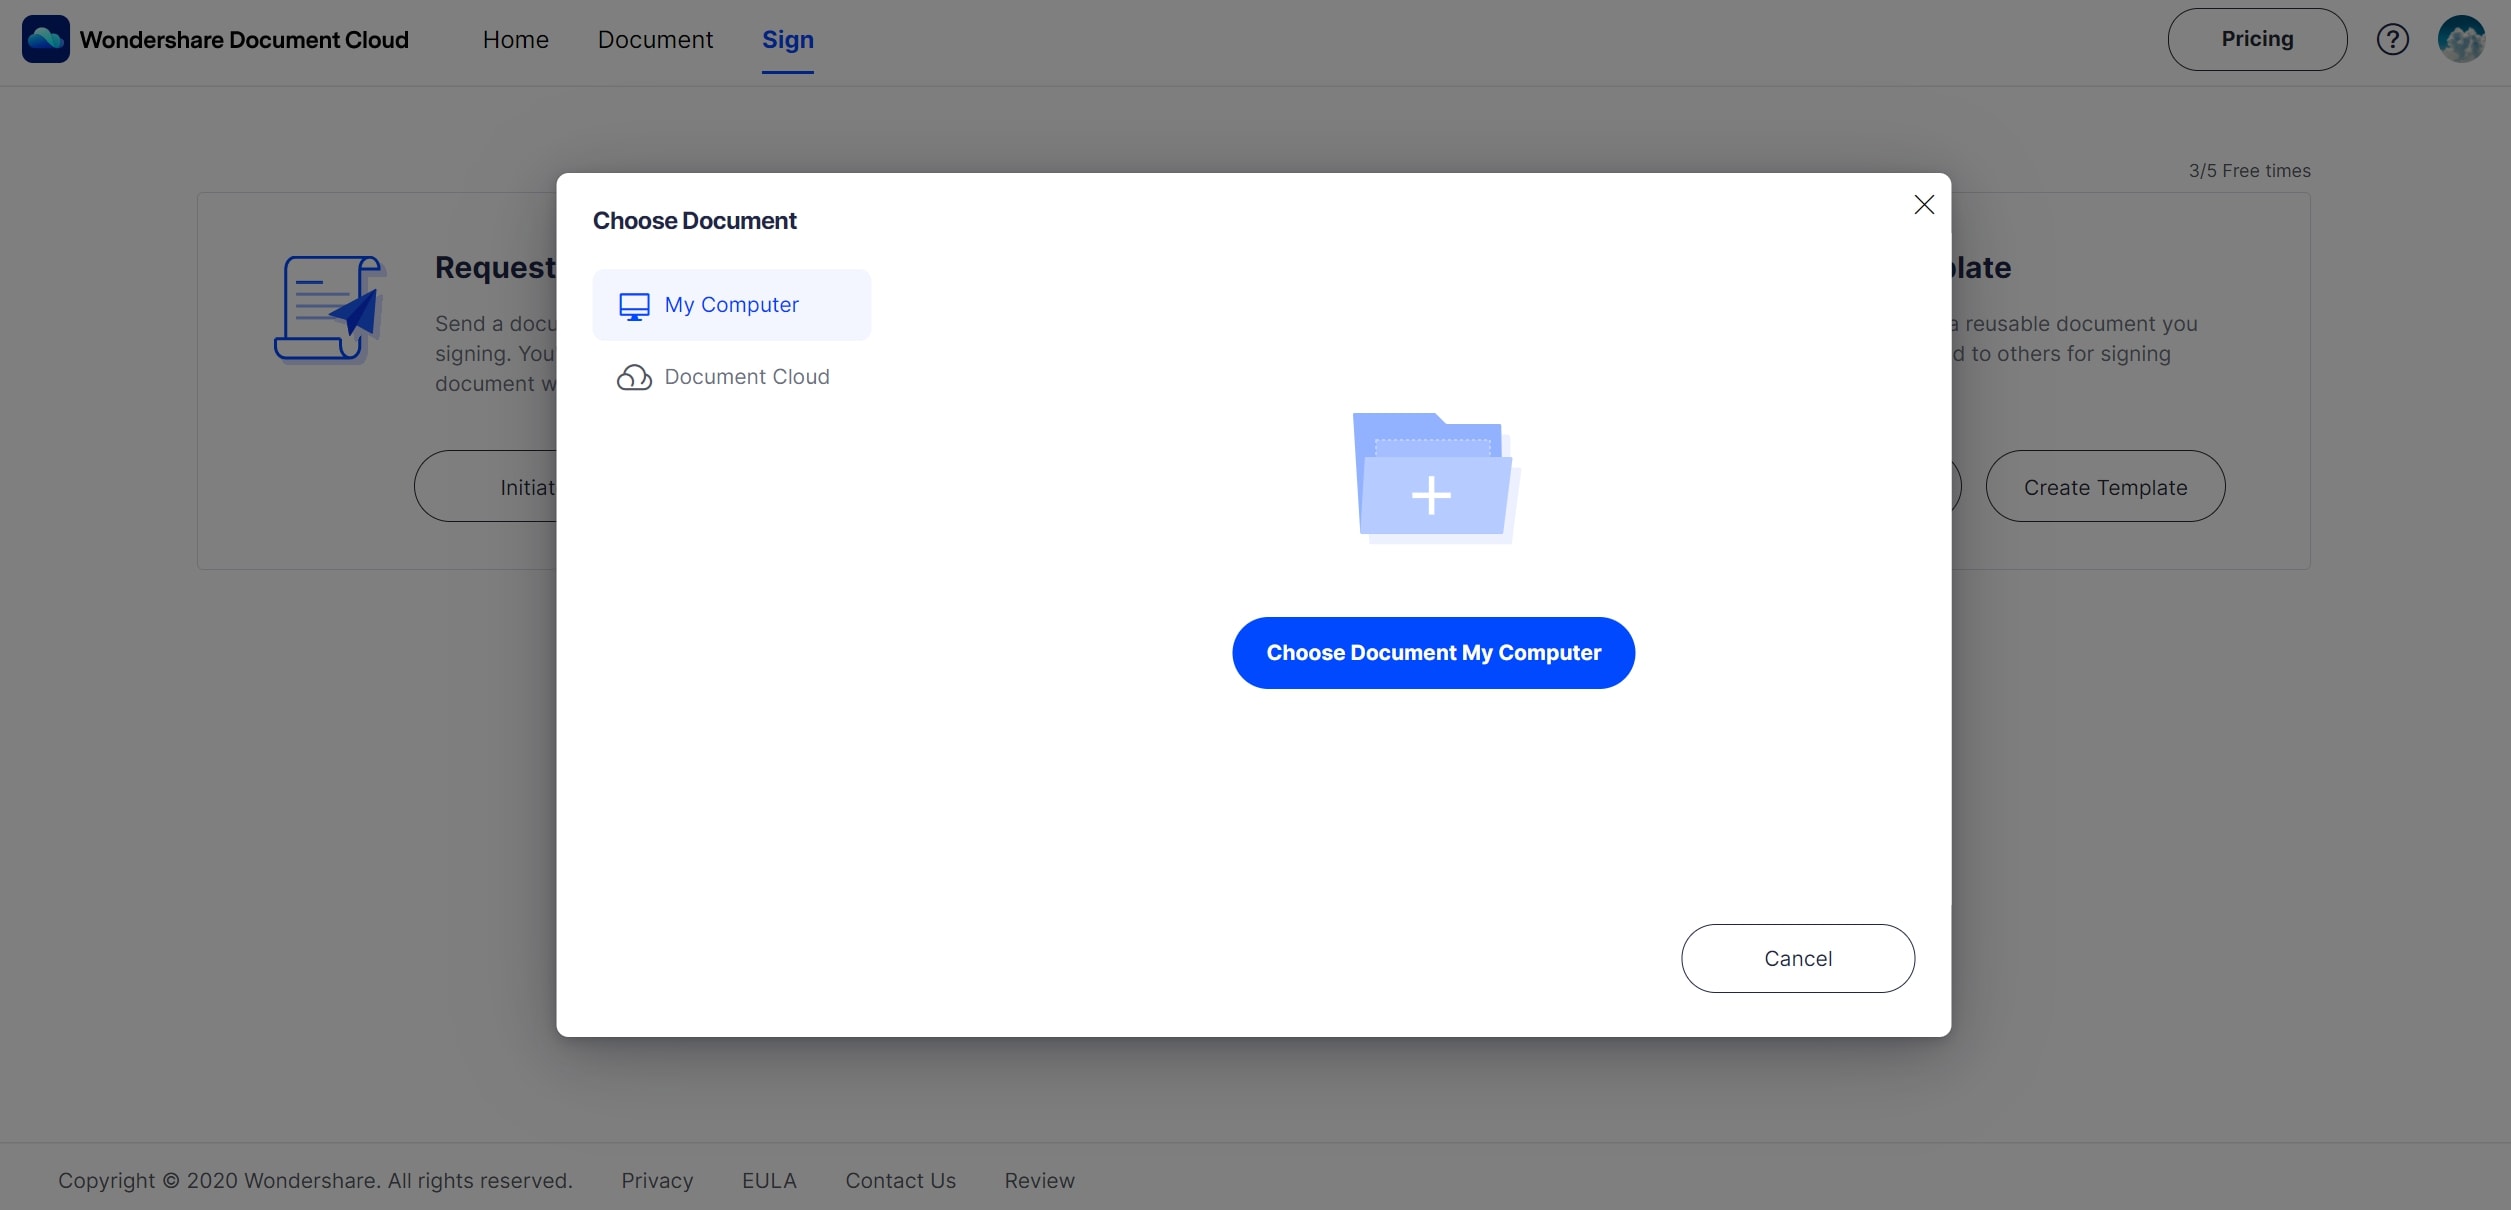
Task: Open the EULA footer link
Action: point(768,1180)
